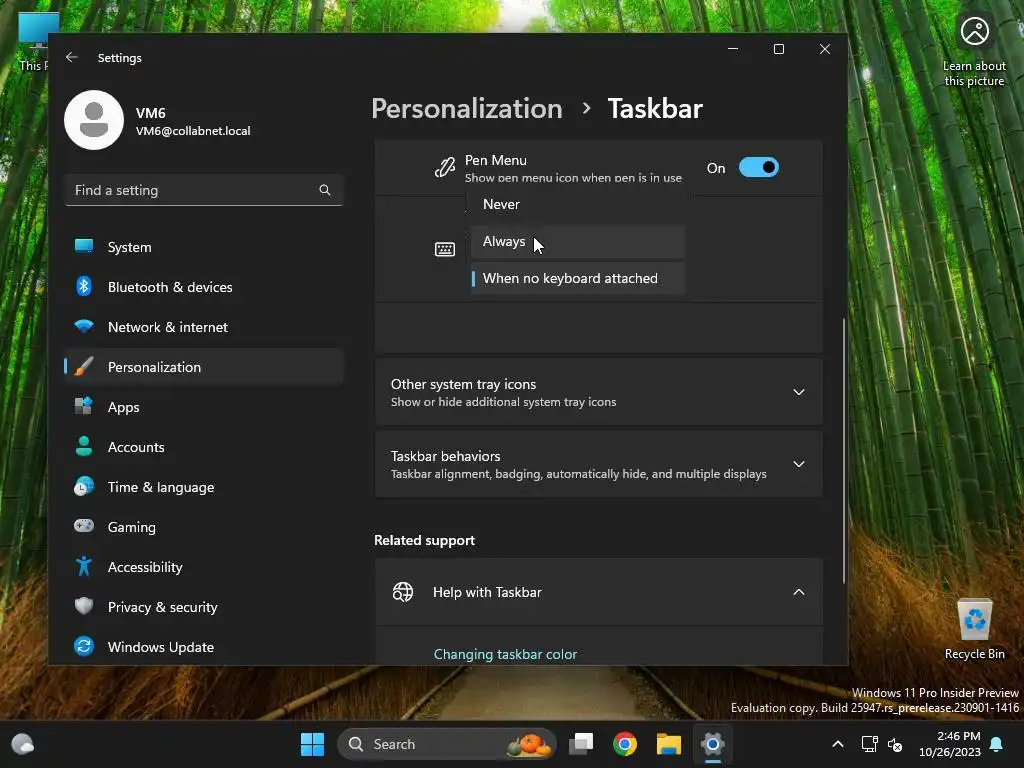Click the weather widget icon on taskbar
This screenshot has height=768, width=1024.
pyautogui.click(x=23, y=744)
